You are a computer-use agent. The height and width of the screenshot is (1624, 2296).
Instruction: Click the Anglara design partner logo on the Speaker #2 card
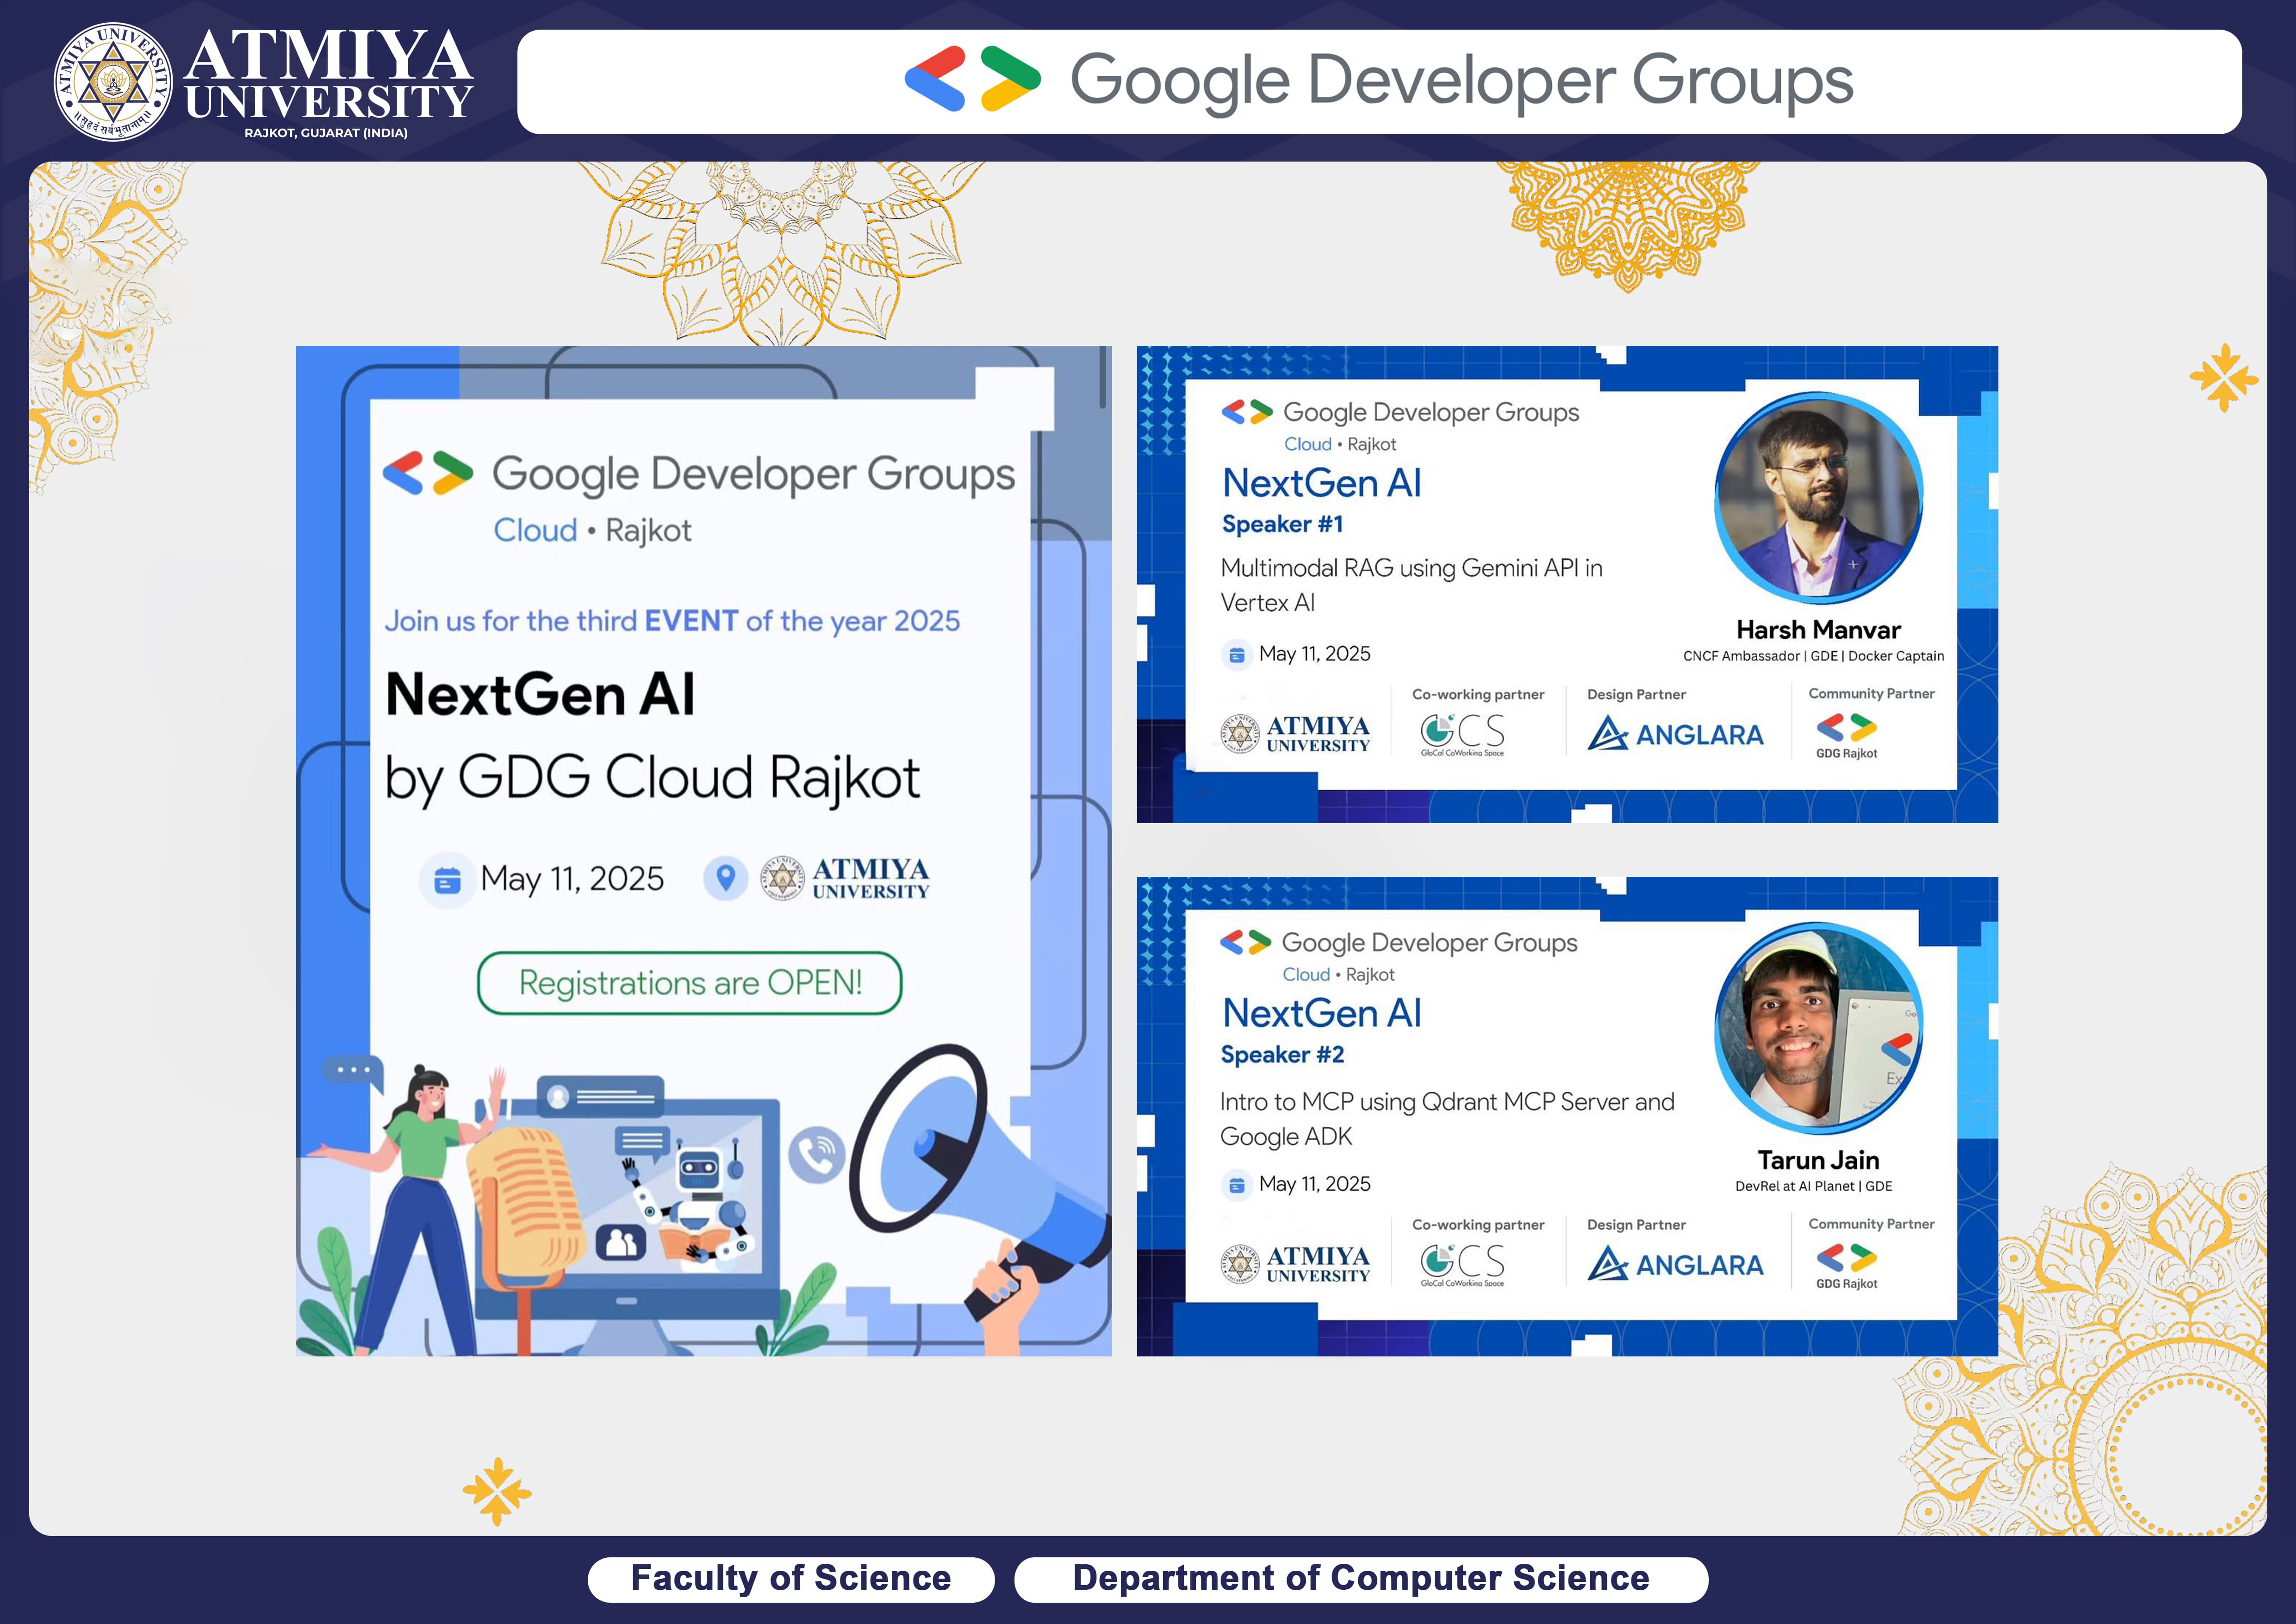[x=1675, y=1264]
